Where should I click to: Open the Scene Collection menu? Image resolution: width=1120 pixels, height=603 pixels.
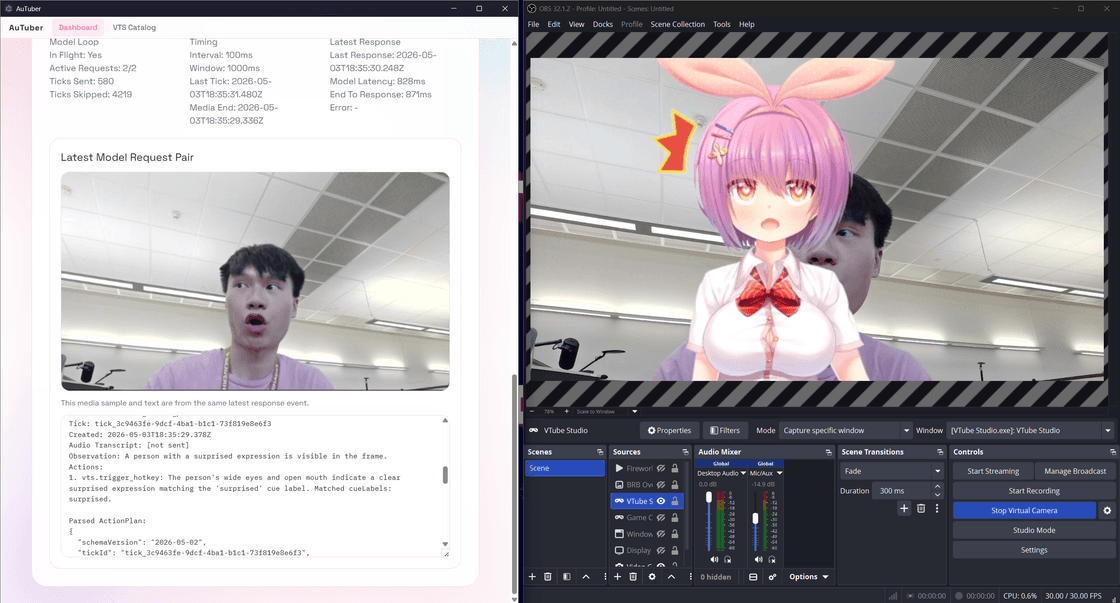click(x=677, y=24)
